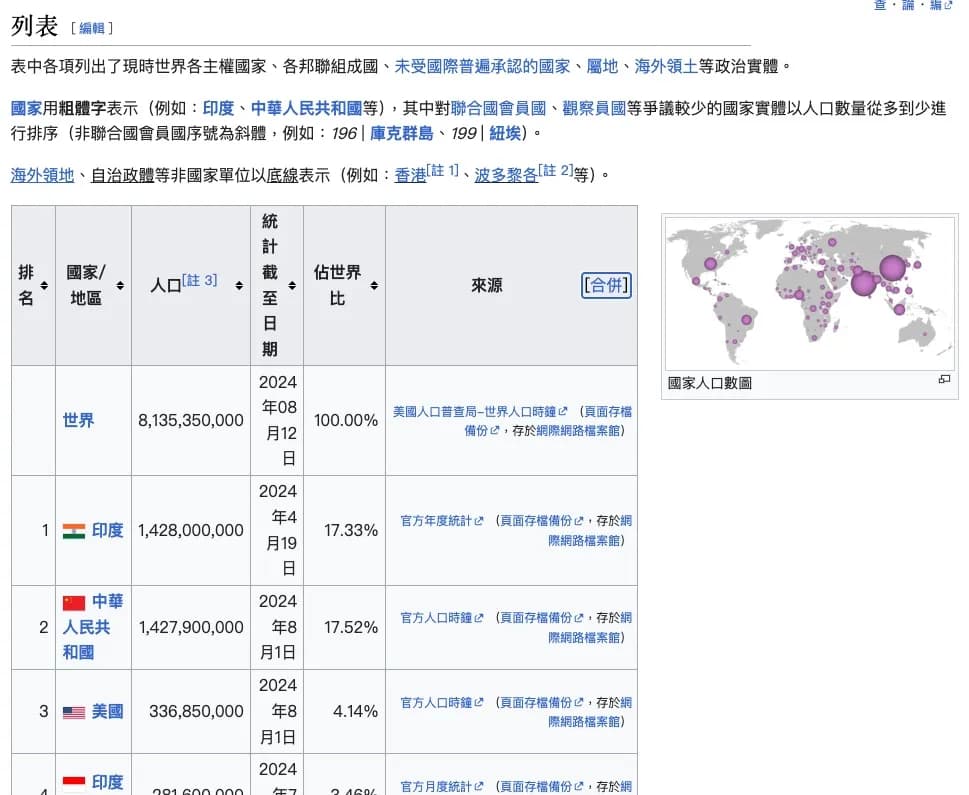The width and height of the screenshot is (969, 795).
Task: Open the 海外領地 link
Action: click(x=42, y=175)
